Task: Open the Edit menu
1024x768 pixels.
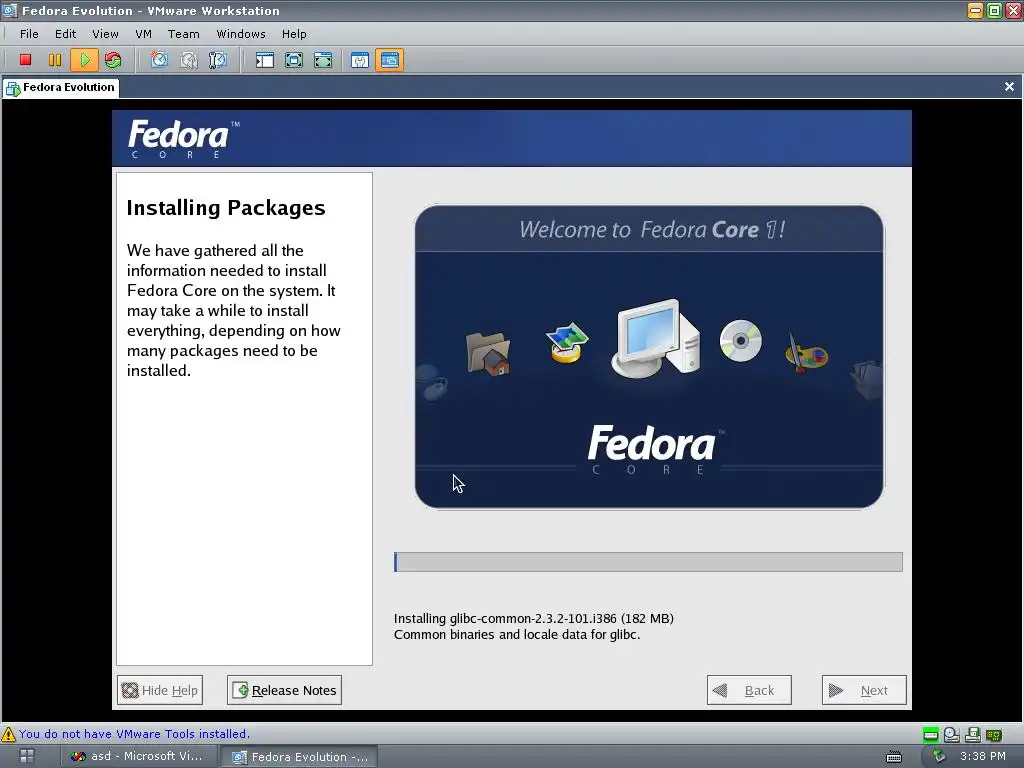Action: pos(65,34)
